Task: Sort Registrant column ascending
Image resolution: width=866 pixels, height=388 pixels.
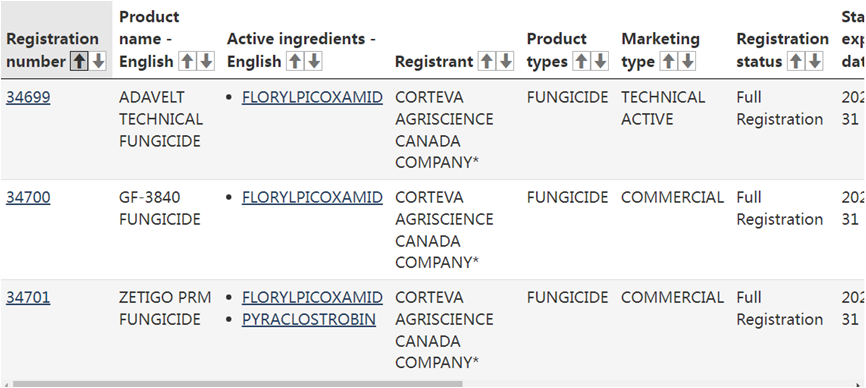Action: point(487,61)
